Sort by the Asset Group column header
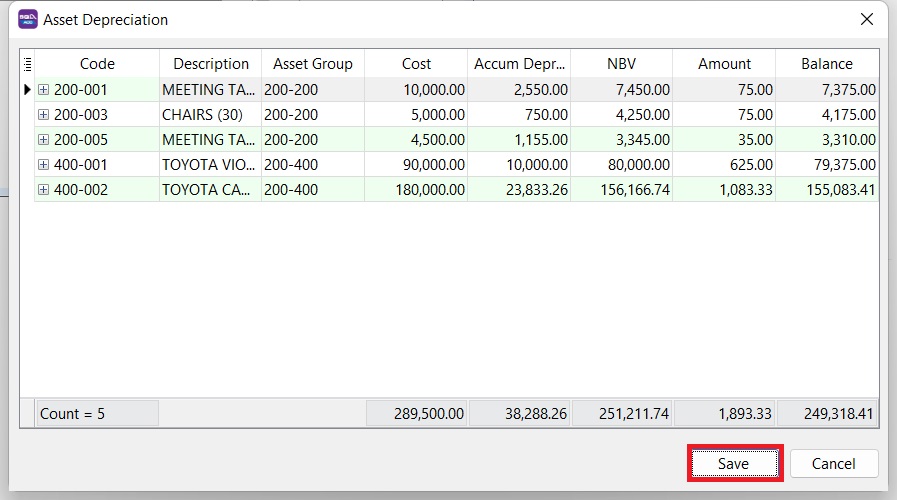The width and height of the screenshot is (897, 500). (x=313, y=64)
